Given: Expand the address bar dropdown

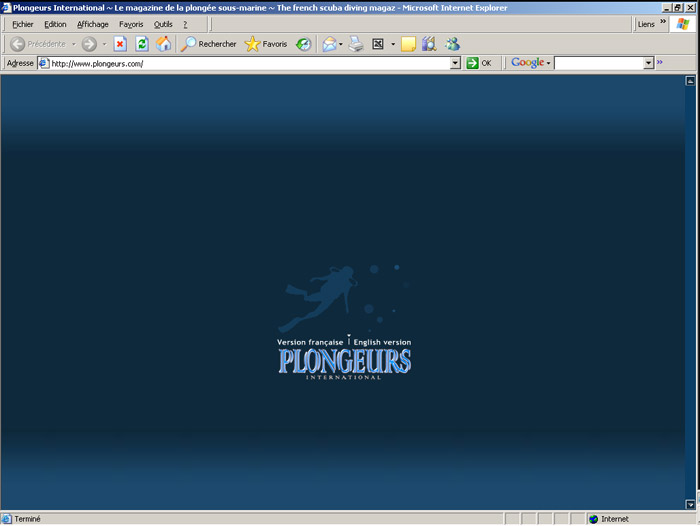Looking at the screenshot, I should tap(456, 63).
